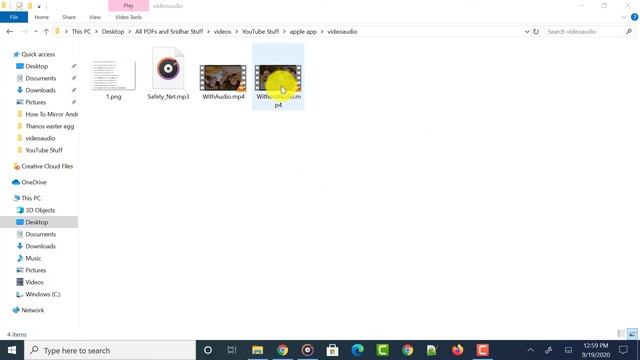Open 3D Objects under This PC
The image size is (640, 360).
pyautogui.click(x=40, y=210)
